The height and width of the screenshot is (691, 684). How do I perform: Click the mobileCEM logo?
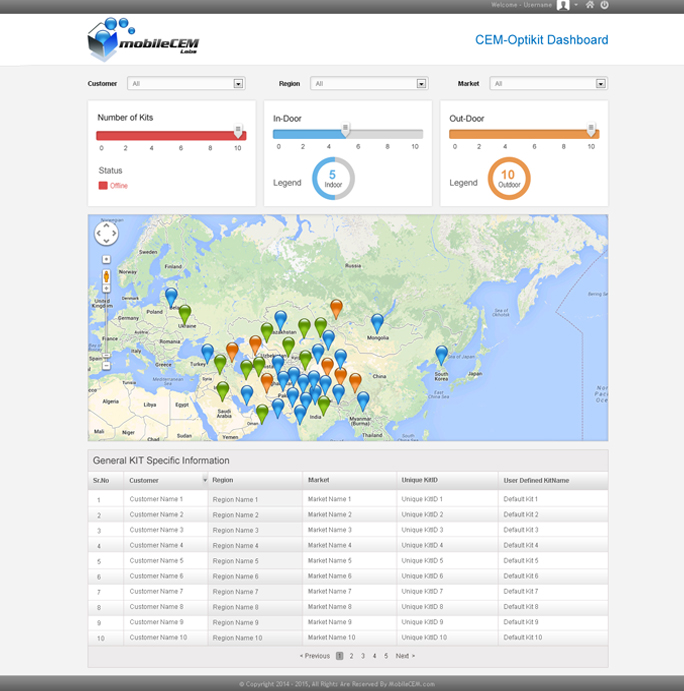[143, 40]
